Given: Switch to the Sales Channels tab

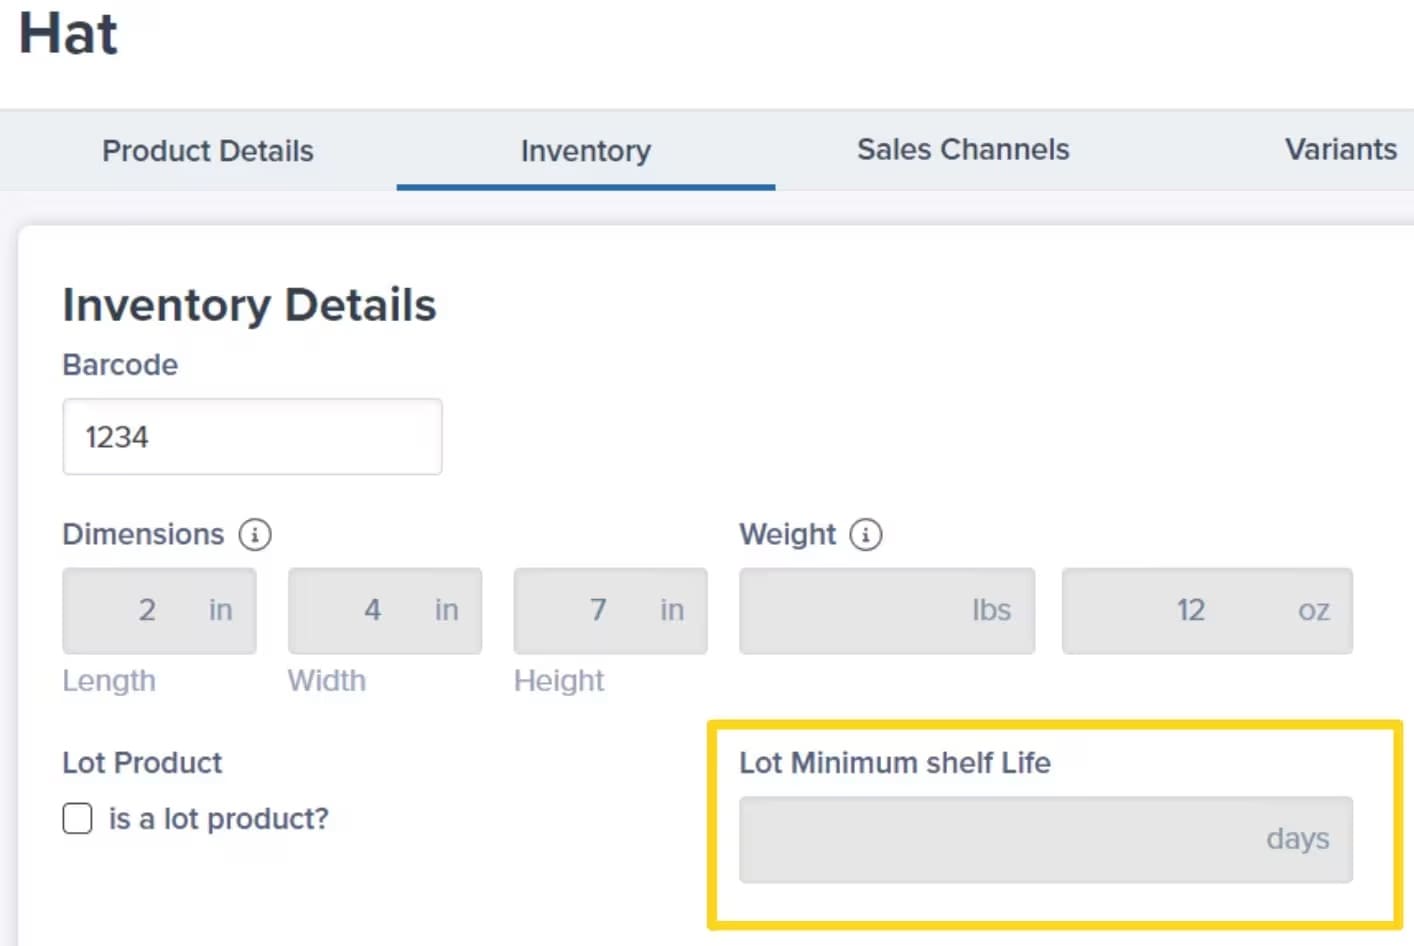Looking at the screenshot, I should [x=962, y=150].
